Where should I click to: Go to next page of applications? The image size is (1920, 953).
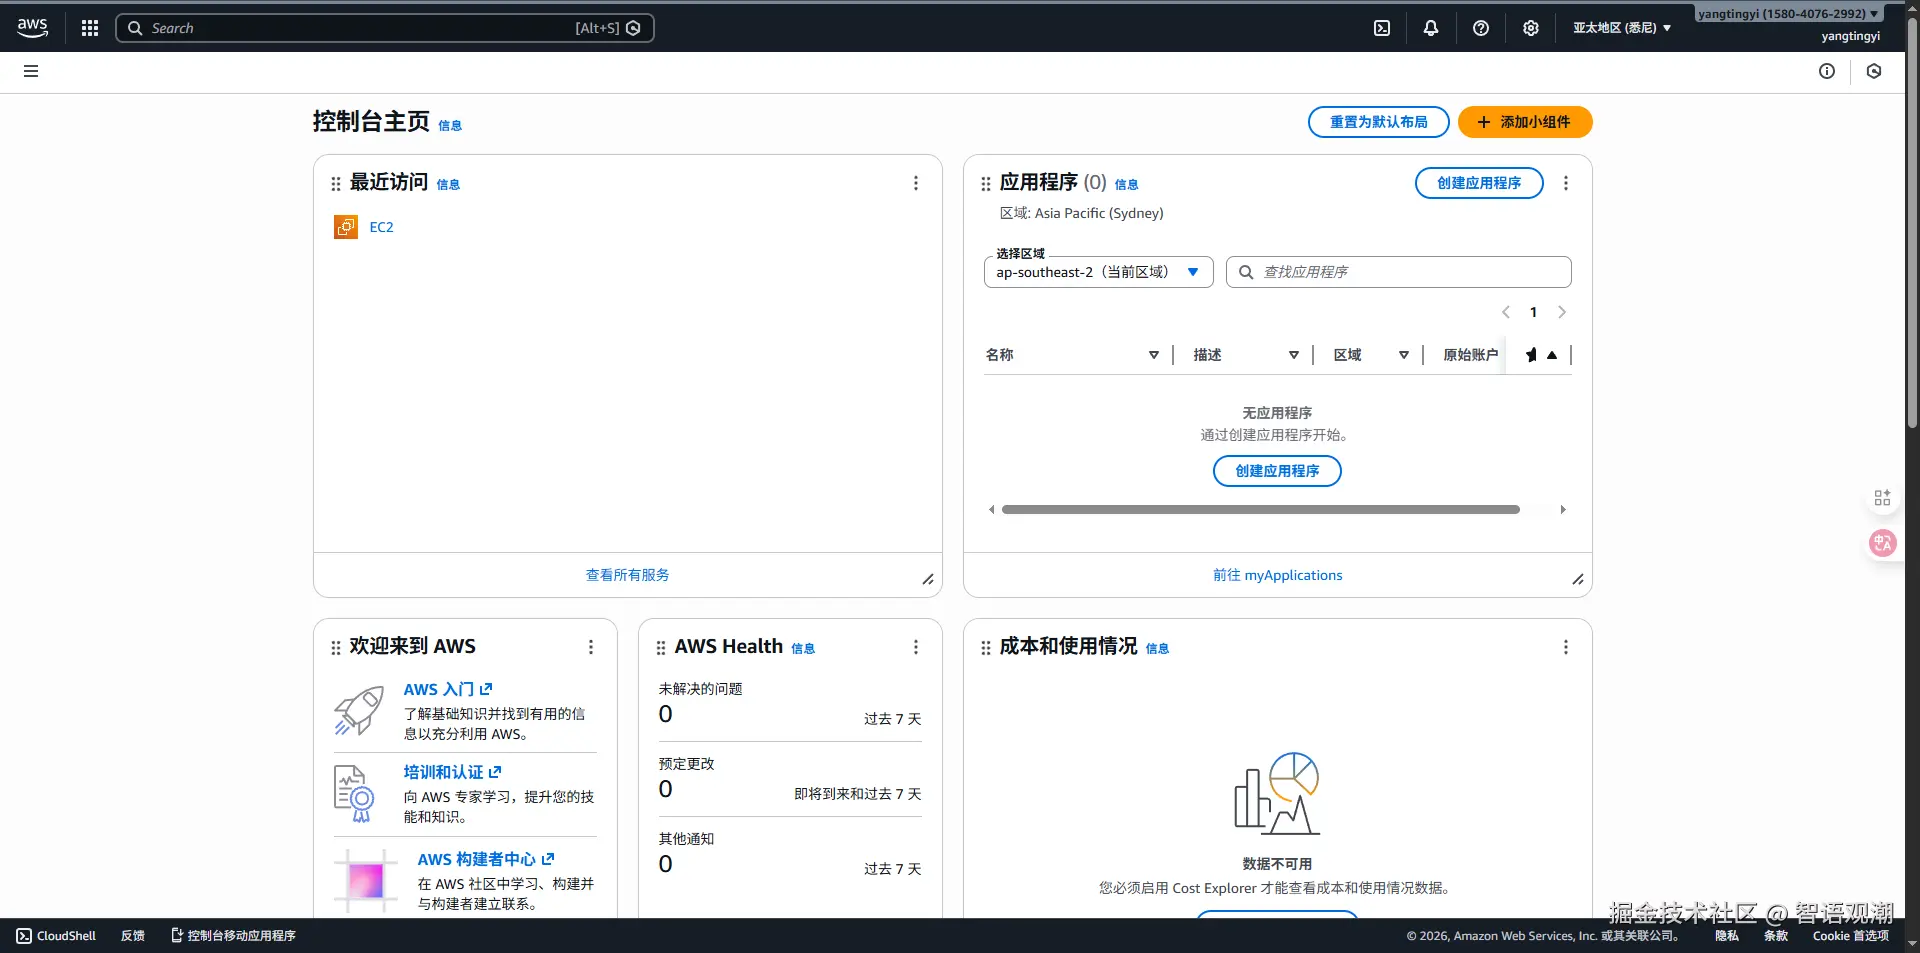pos(1562,312)
